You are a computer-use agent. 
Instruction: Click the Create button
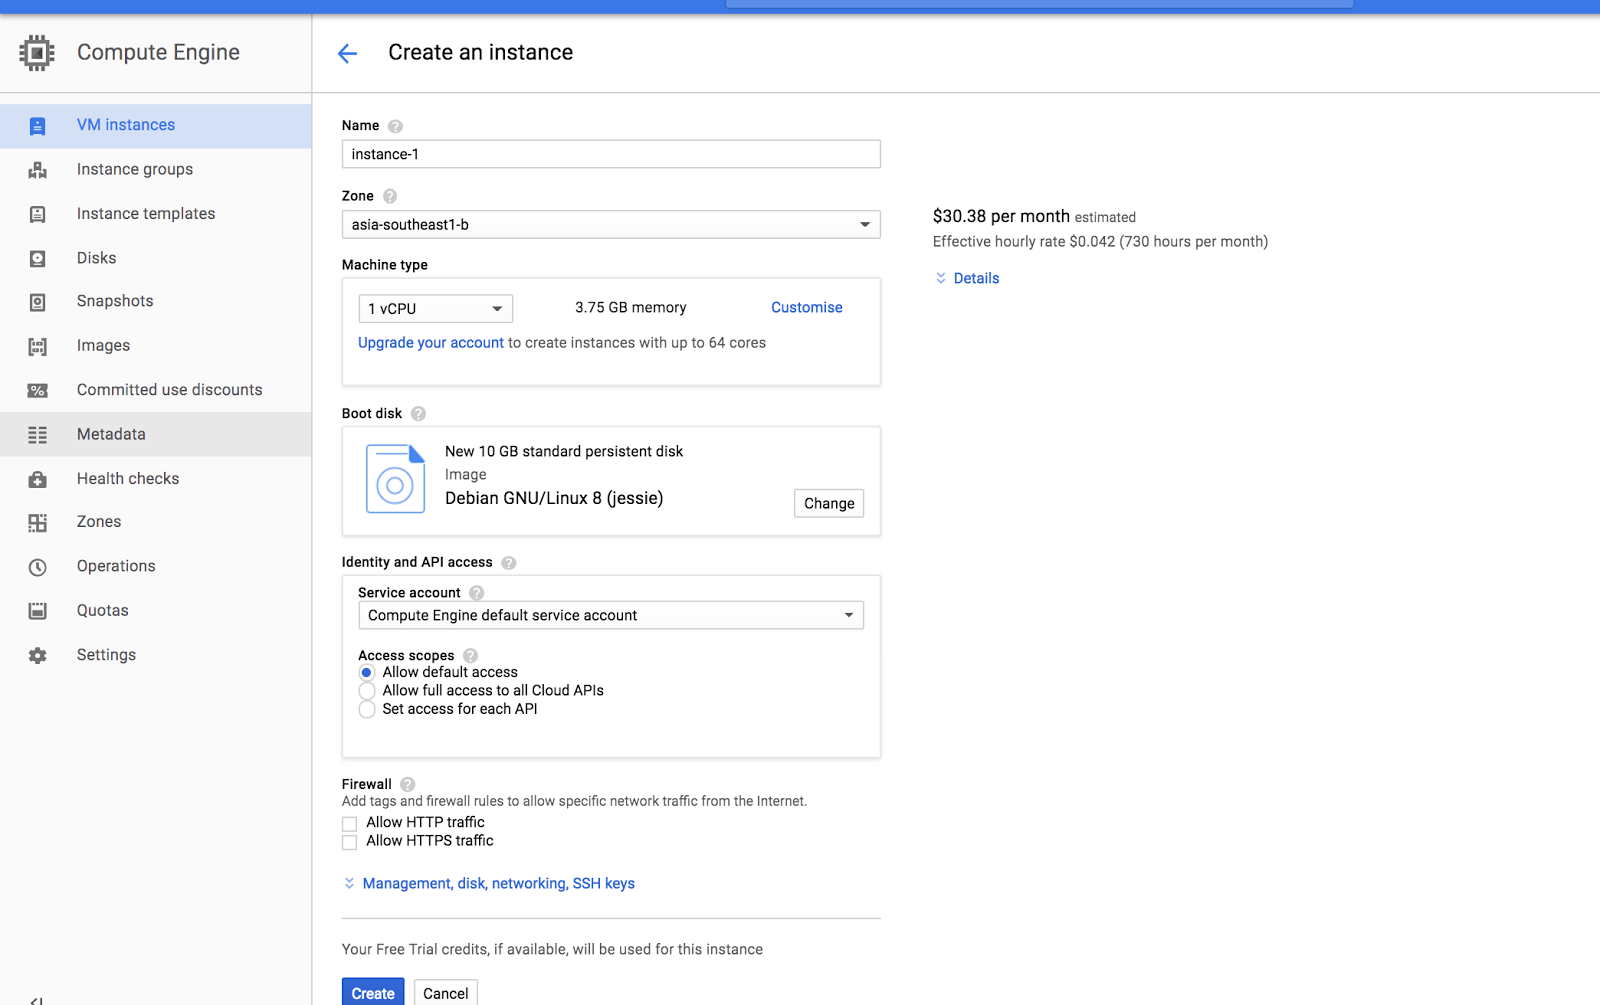(x=373, y=993)
